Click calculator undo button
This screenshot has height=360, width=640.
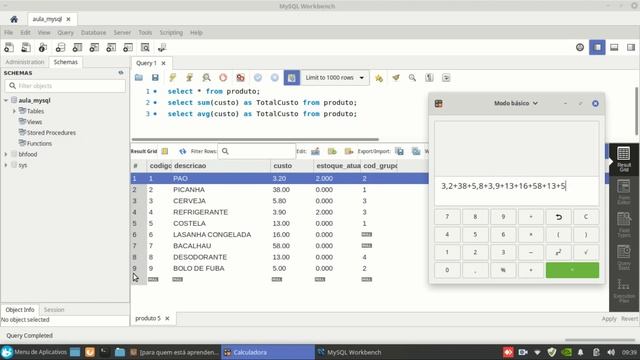click(x=558, y=217)
